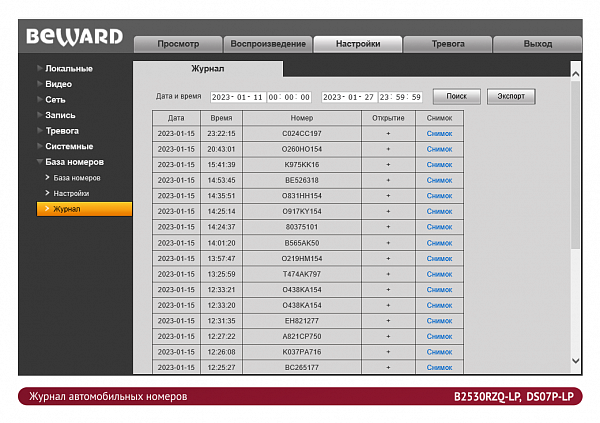Image resolution: width=600 pixels, height=423 pixels.
Task: Click the scrollbar down arrow
Action: [x=576, y=361]
